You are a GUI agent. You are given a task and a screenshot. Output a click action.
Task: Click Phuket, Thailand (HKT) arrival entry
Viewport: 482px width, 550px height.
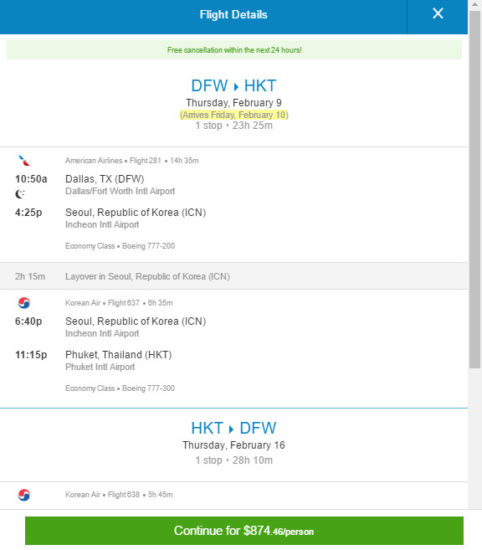tap(118, 355)
